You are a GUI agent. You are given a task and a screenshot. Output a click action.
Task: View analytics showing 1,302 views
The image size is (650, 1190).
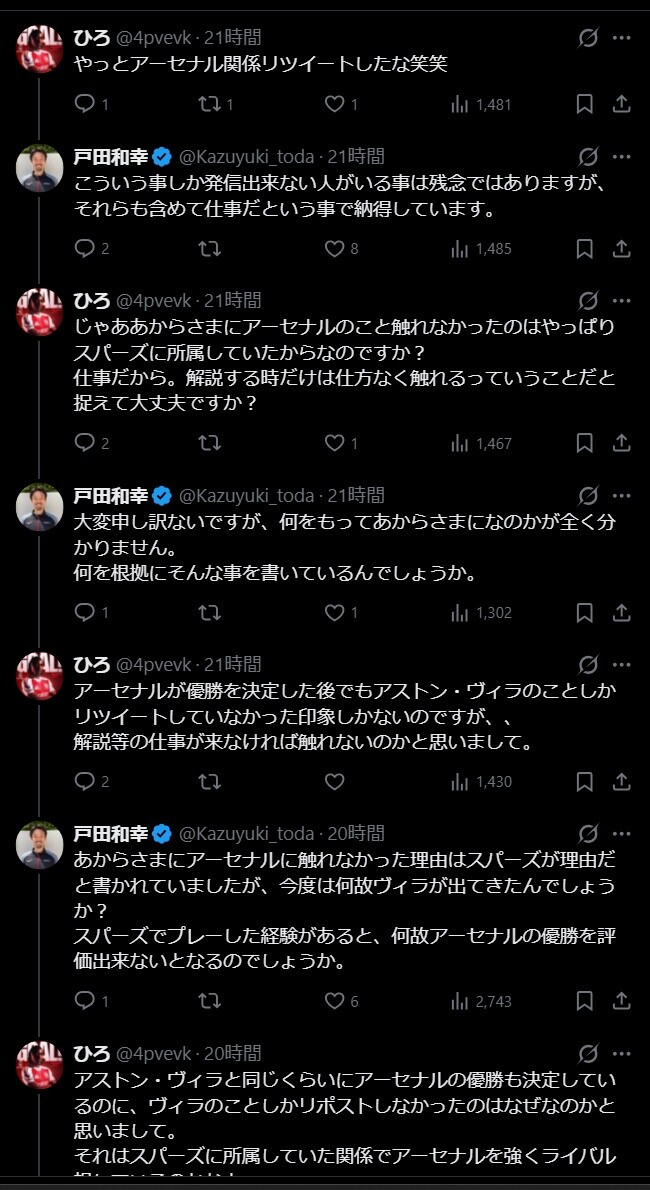[481, 612]
